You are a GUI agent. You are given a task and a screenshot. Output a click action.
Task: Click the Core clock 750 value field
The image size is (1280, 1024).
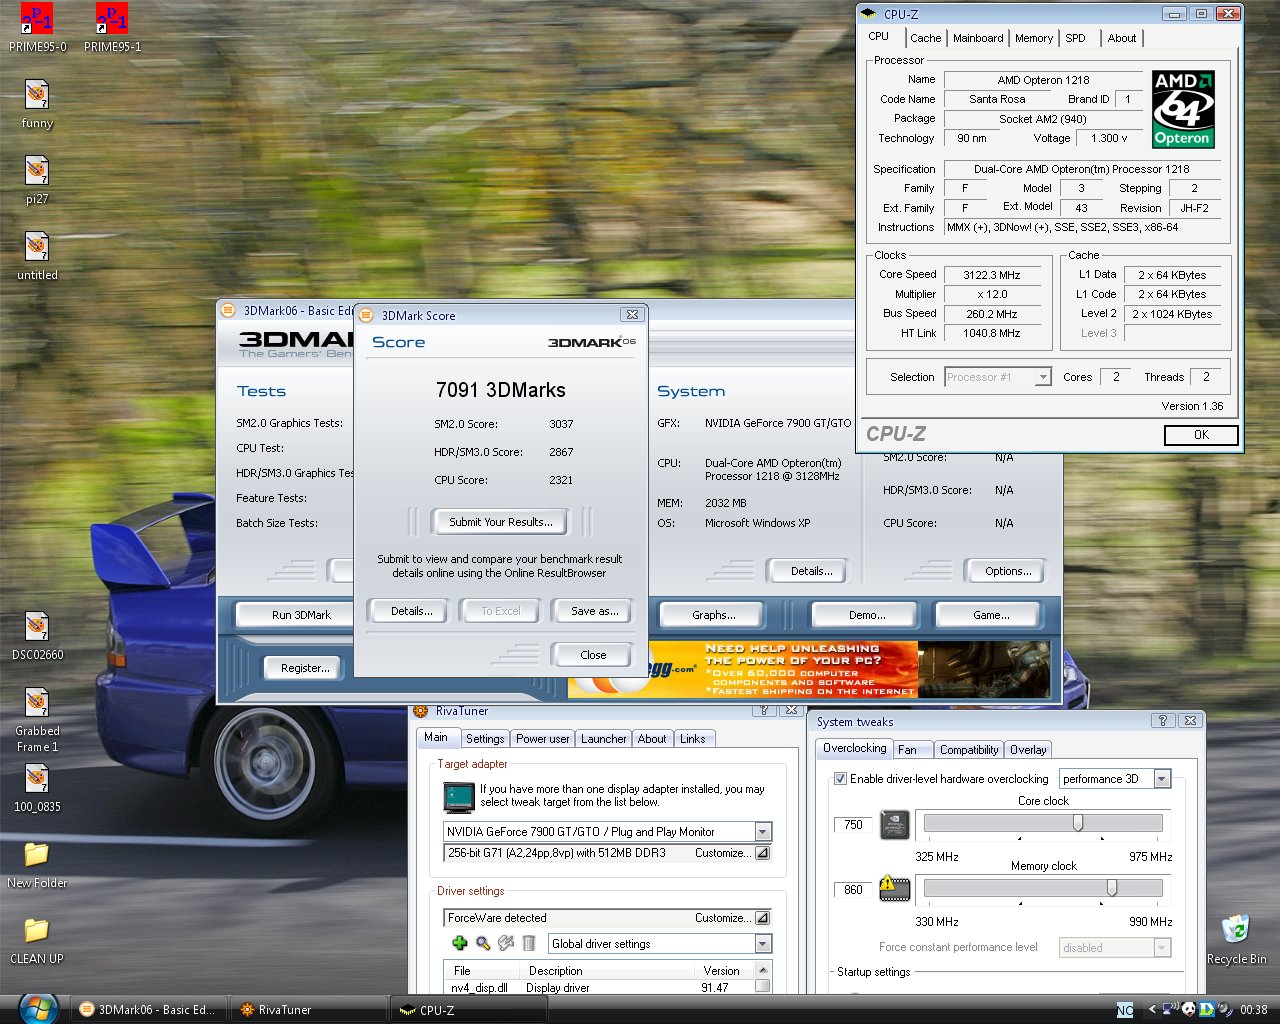[853, 825]
